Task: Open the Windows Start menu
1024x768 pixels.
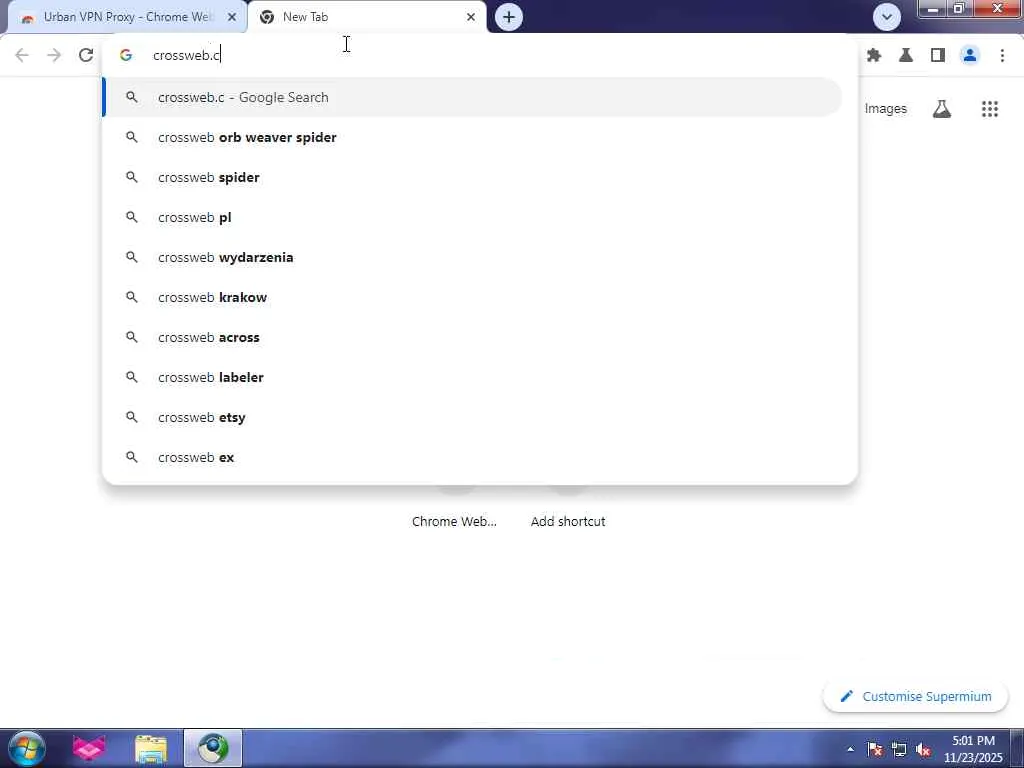Action: (x=27, y=748)
